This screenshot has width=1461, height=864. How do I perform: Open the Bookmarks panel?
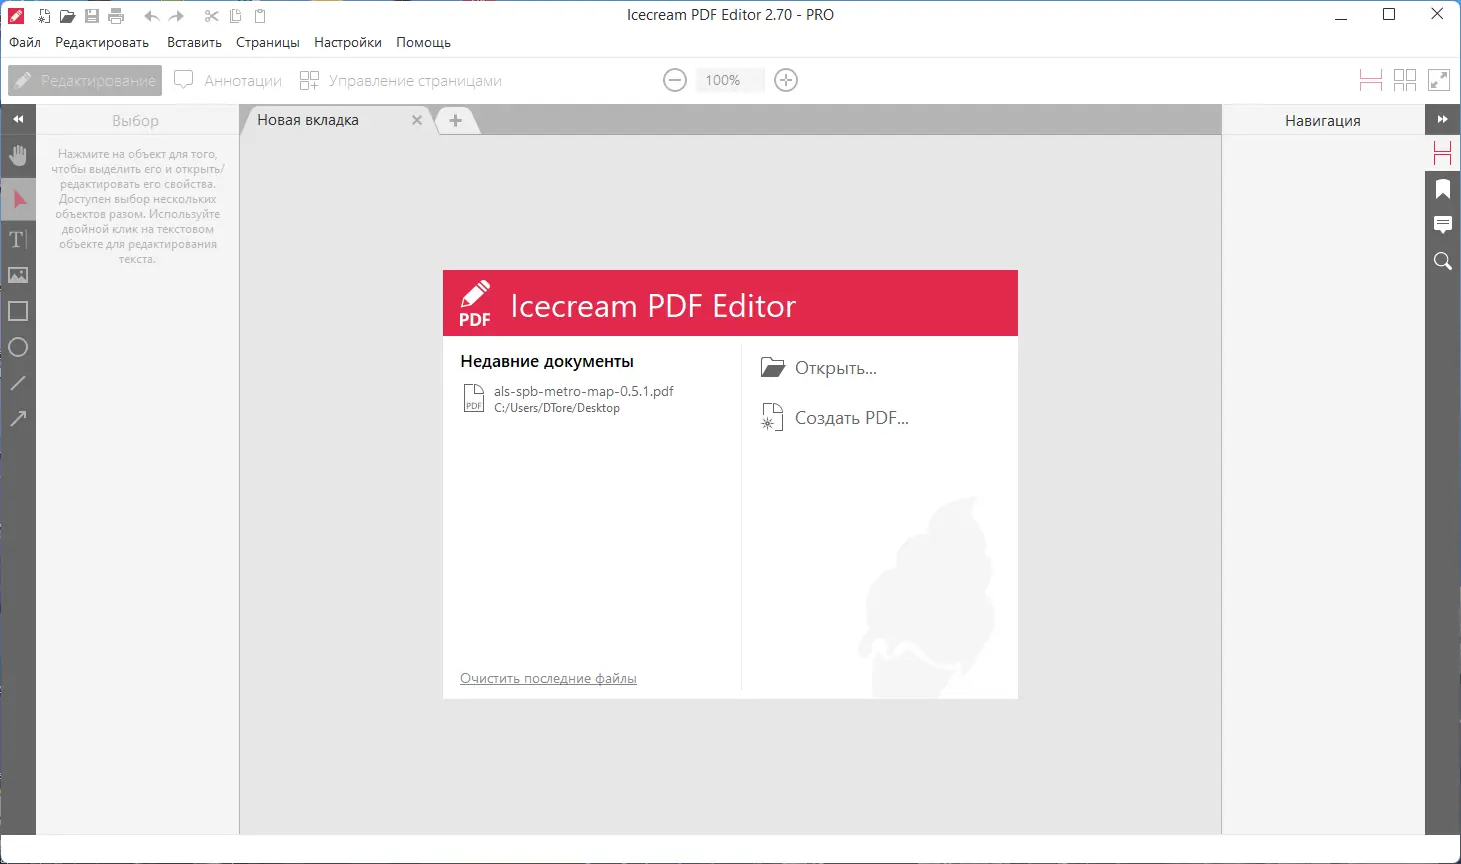click(1442, 189)
